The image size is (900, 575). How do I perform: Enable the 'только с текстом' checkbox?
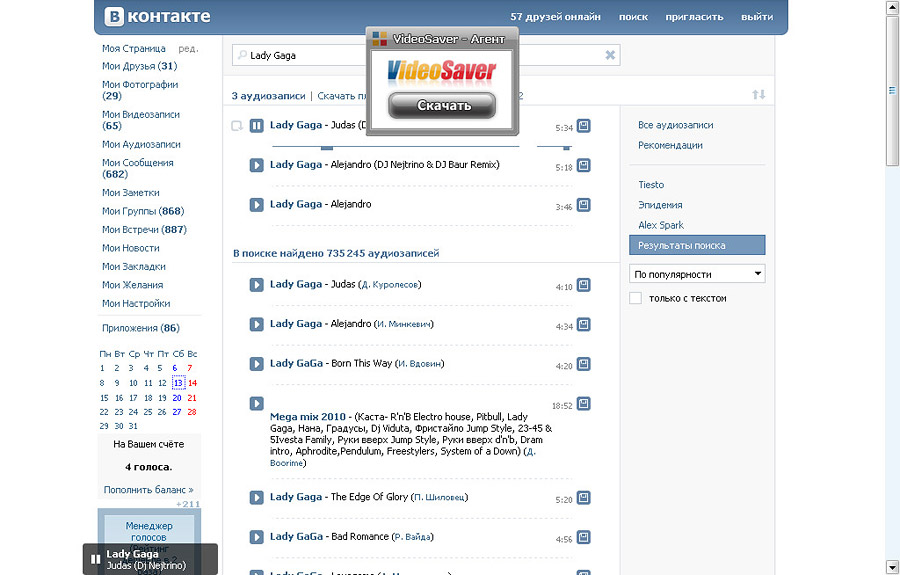click(635, 298)
